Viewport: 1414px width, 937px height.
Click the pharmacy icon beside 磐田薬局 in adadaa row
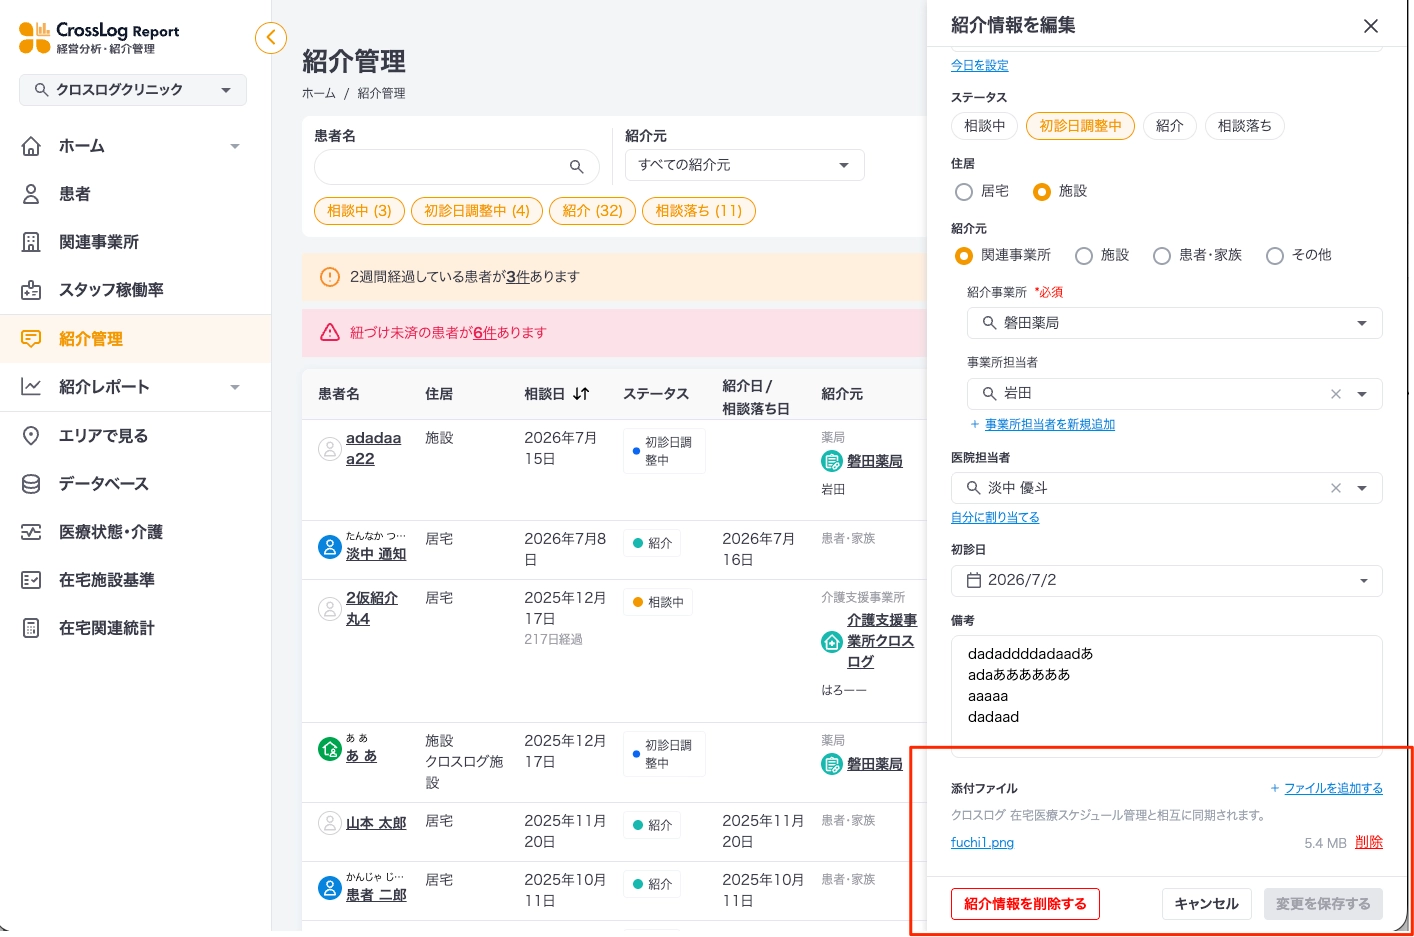click(832, 461)
